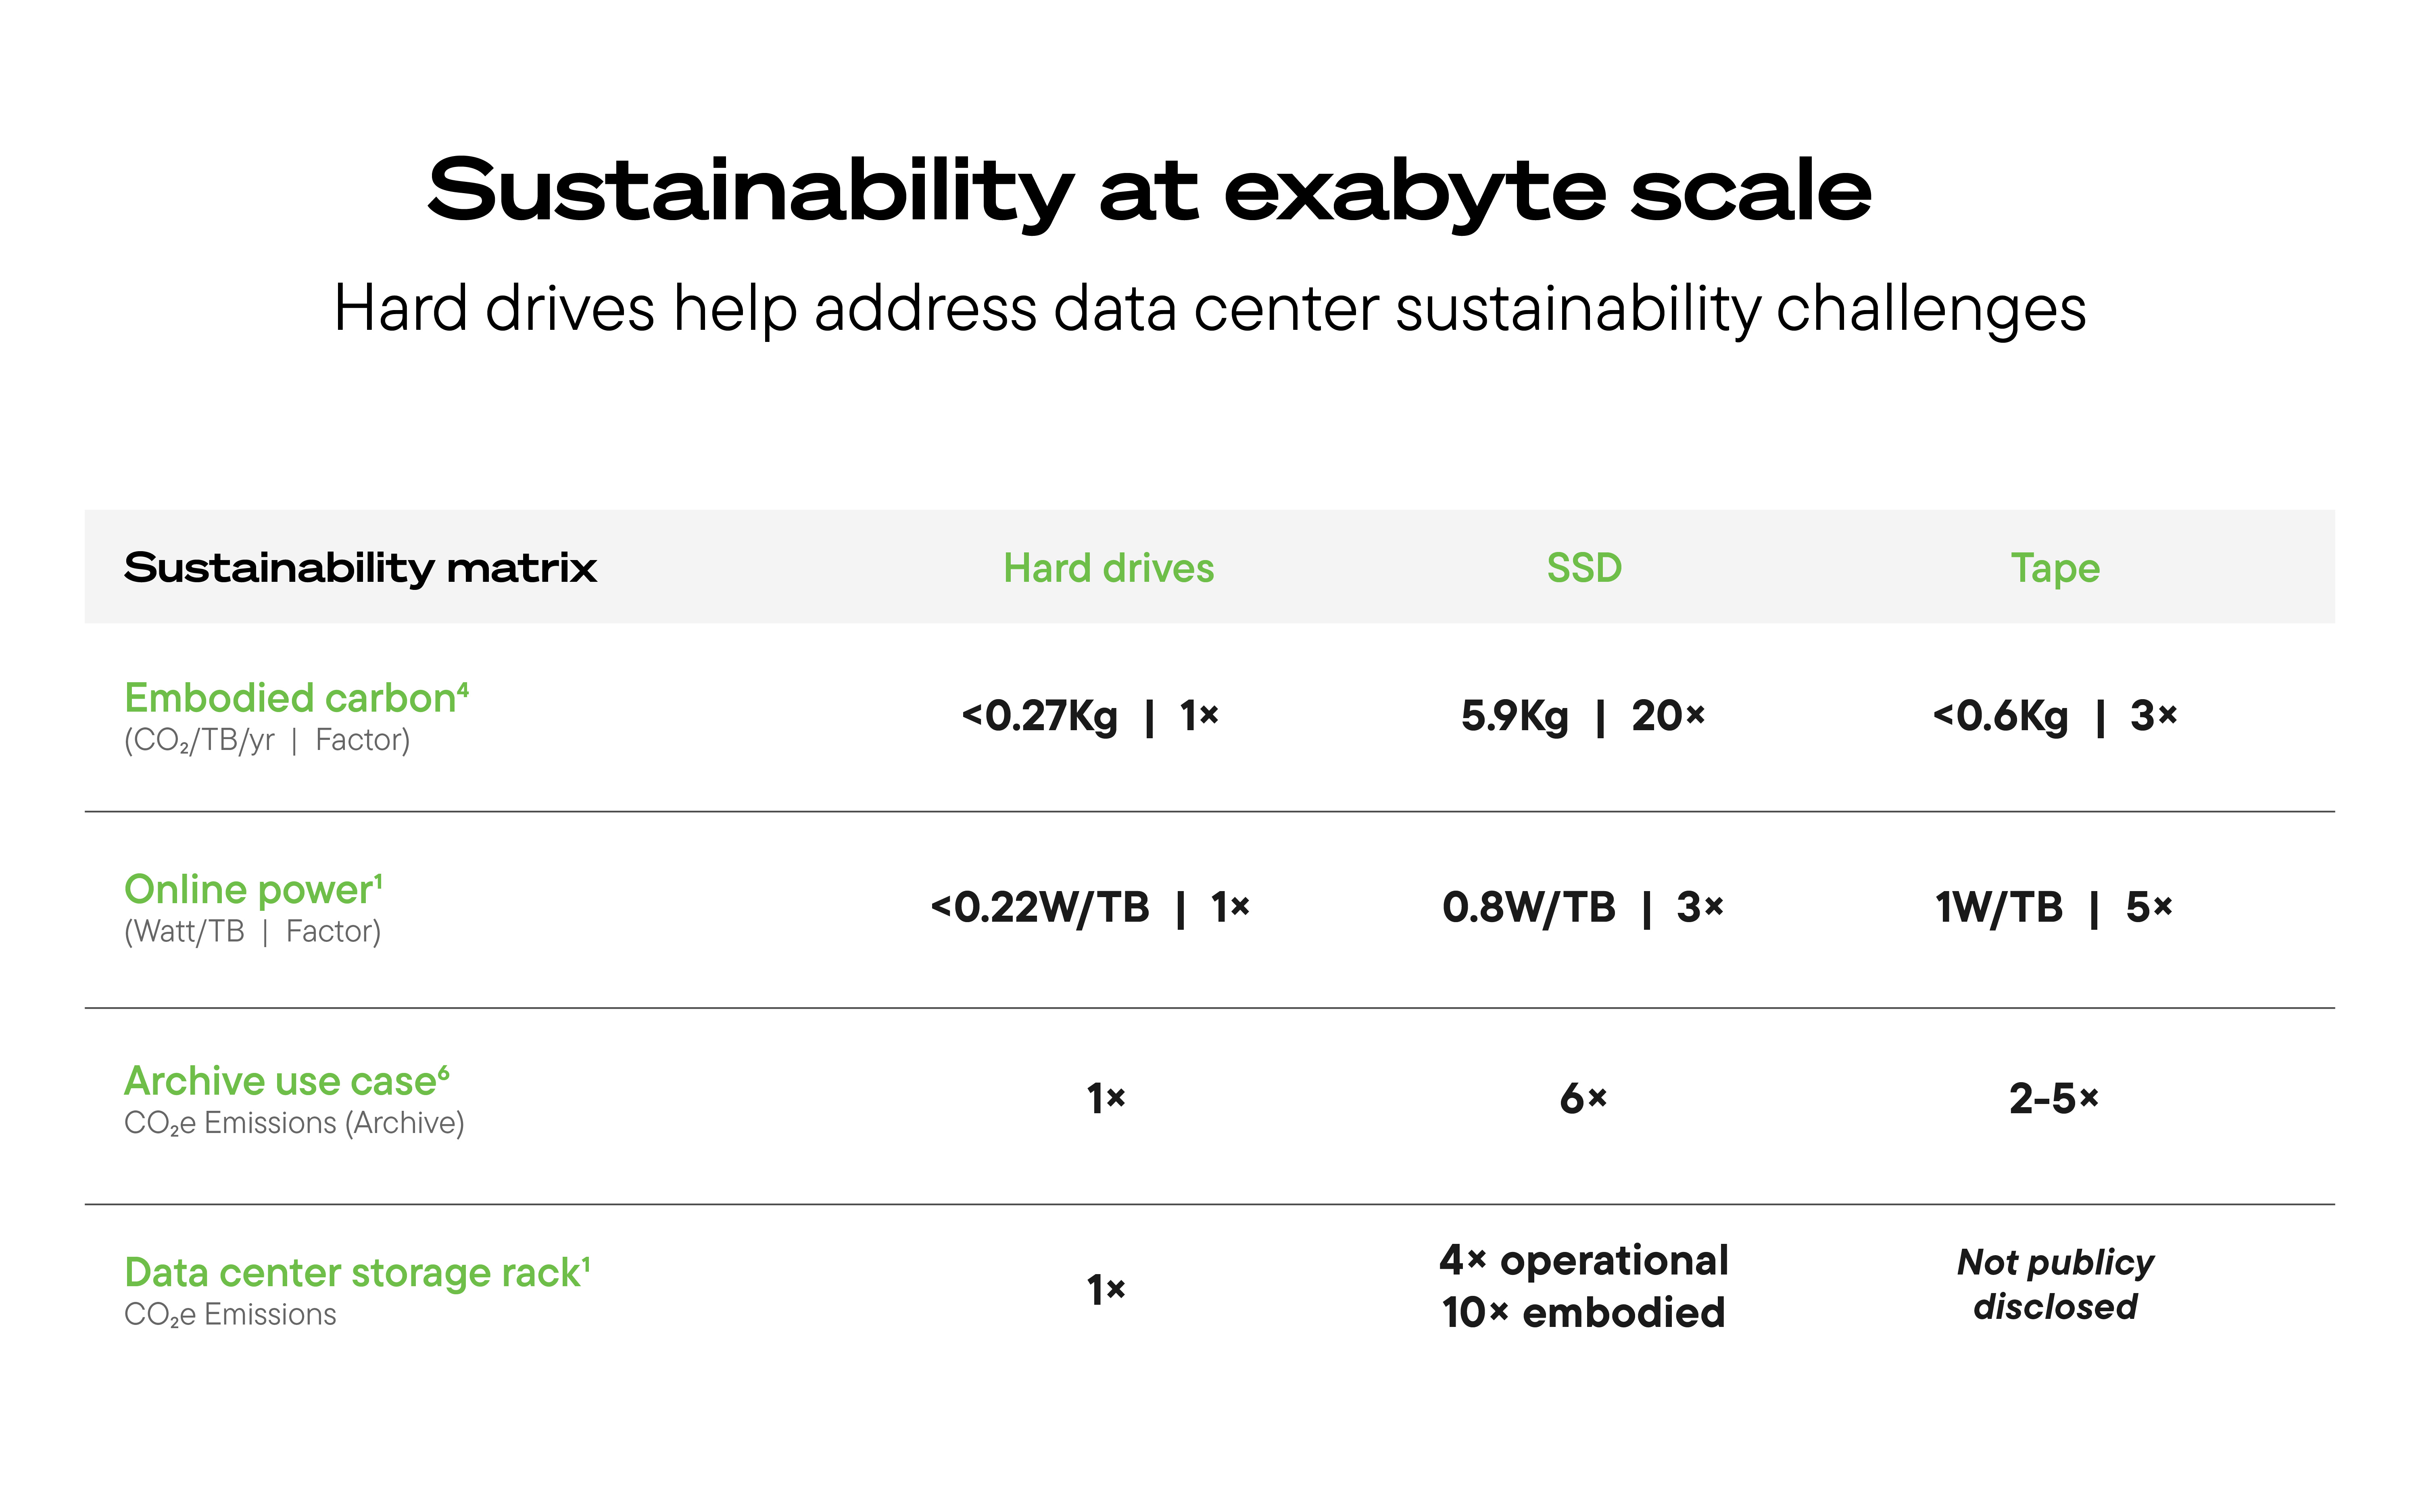Select the "Tape" column header

click(x=2055, y=568)
